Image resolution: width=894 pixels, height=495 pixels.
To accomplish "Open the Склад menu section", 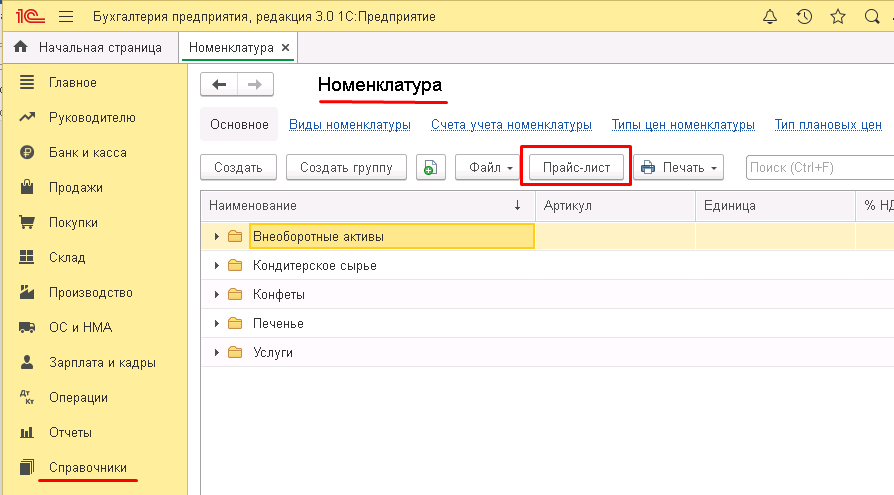I will pos(67,258).
